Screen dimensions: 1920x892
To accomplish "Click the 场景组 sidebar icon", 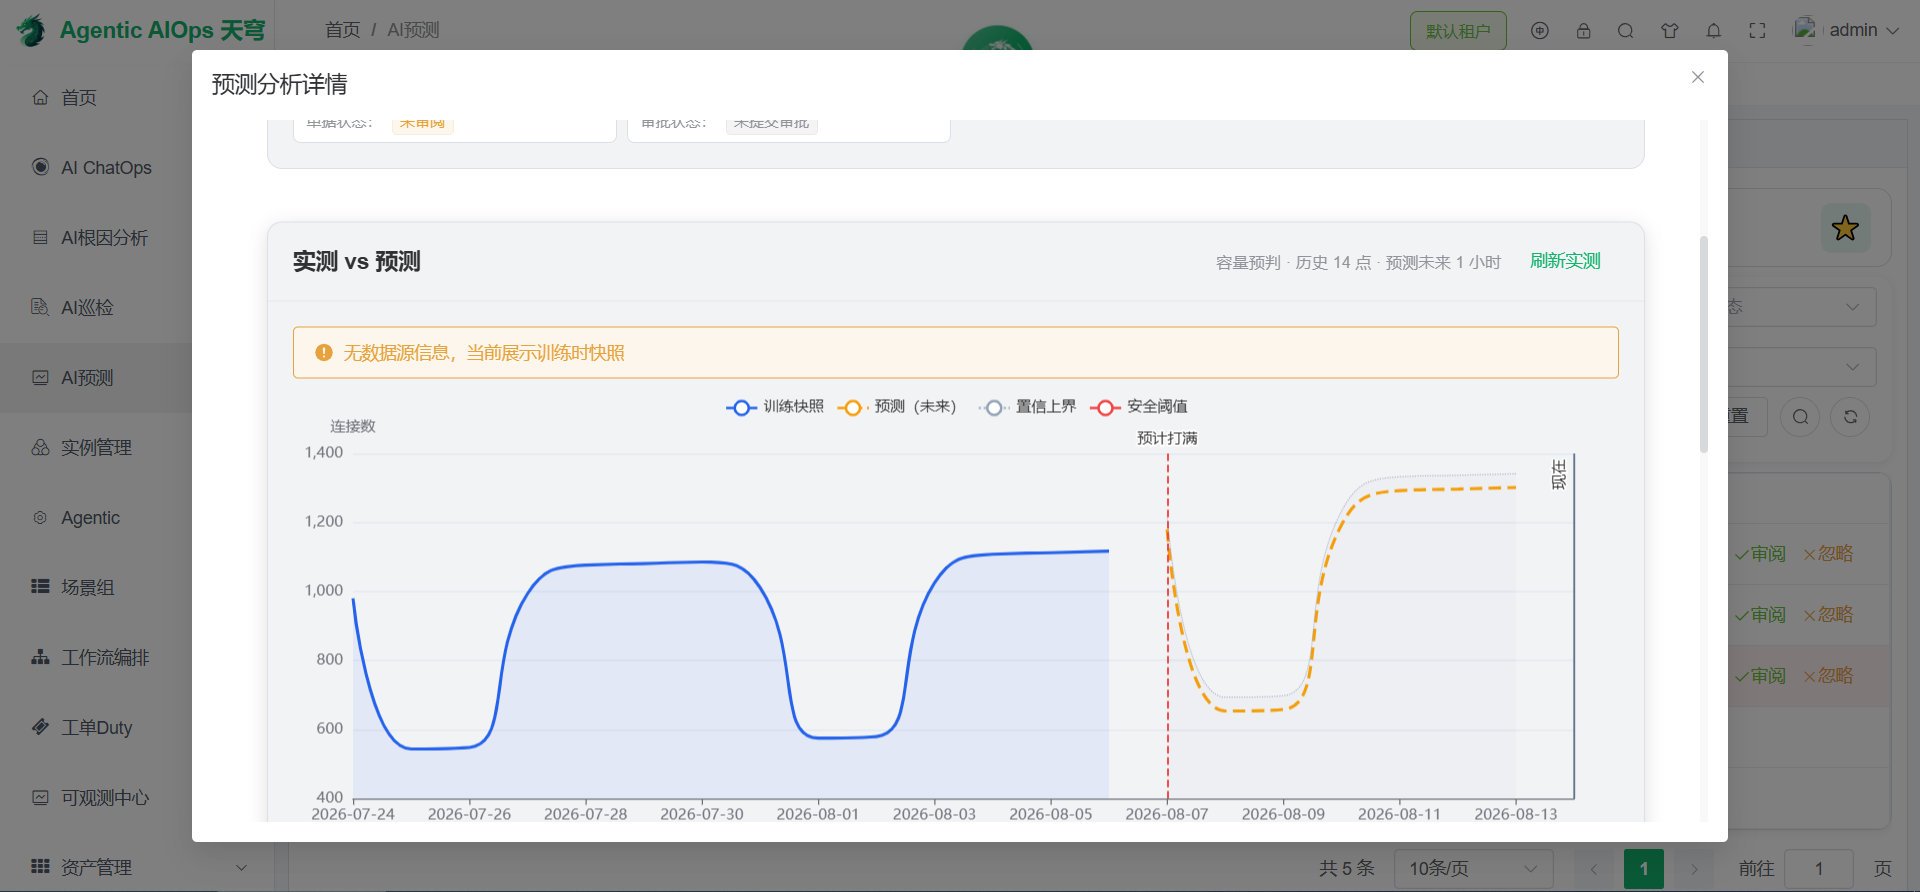I will [40, 587].
